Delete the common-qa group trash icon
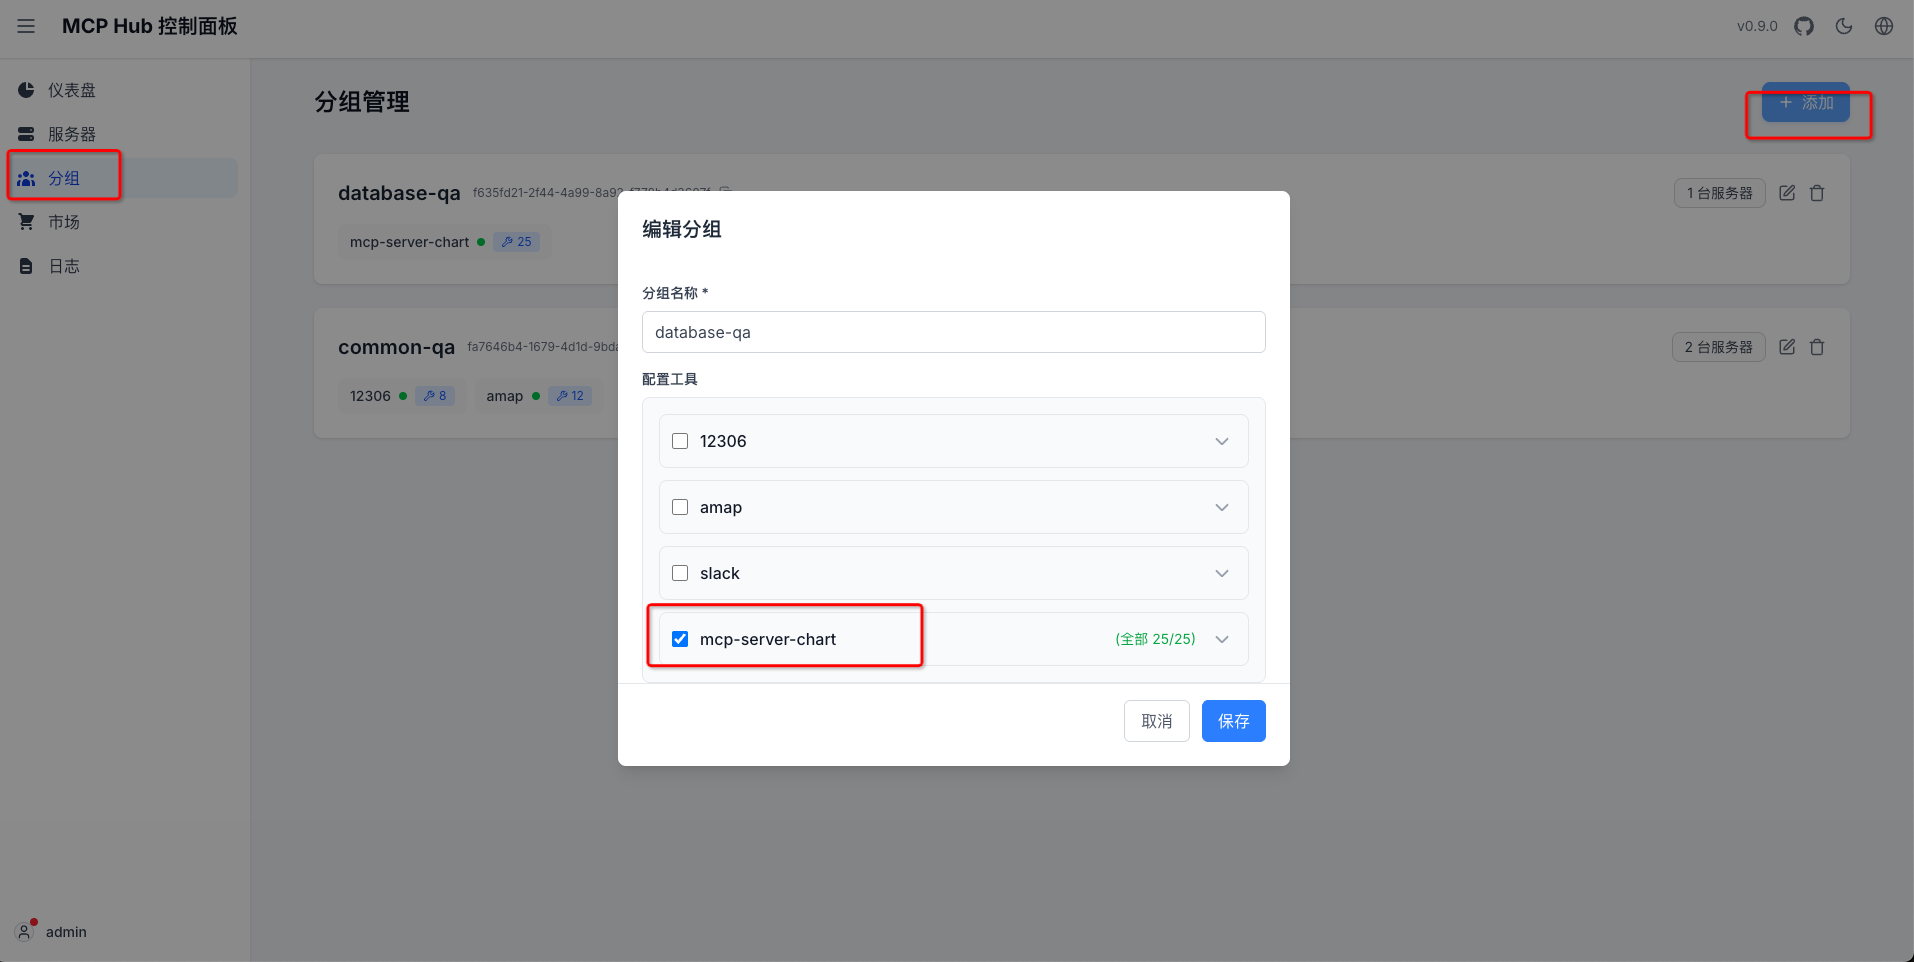 coord(1817,347)
